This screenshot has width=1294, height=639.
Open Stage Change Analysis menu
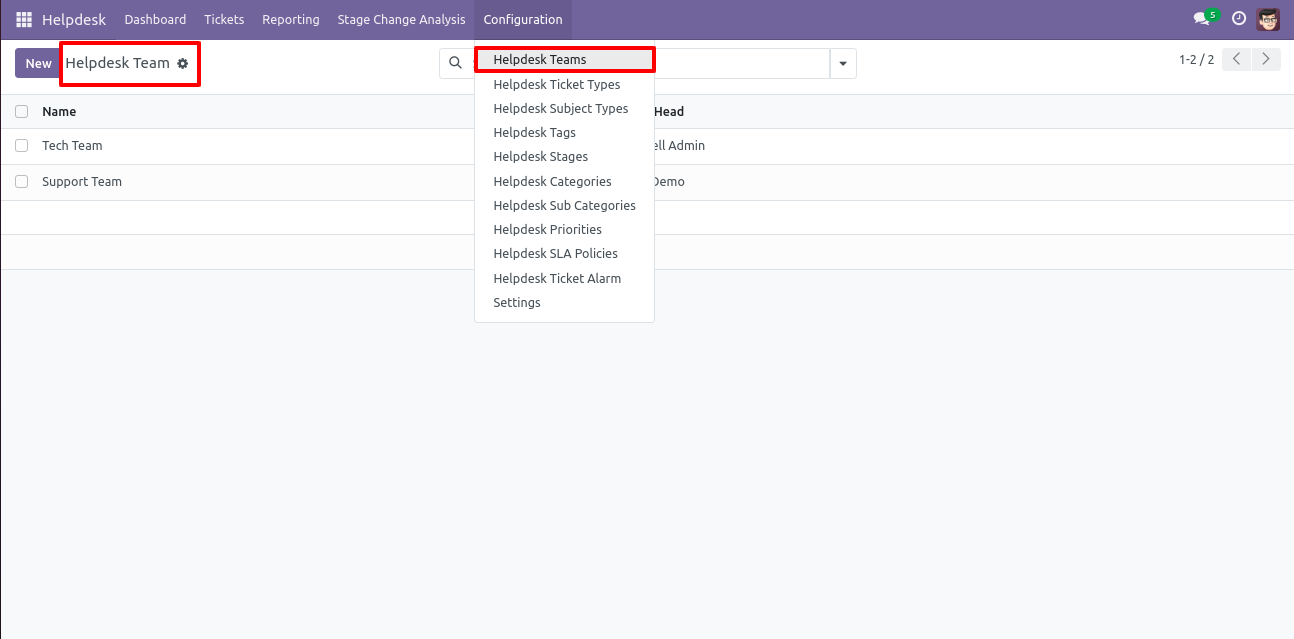coord(401,20)
